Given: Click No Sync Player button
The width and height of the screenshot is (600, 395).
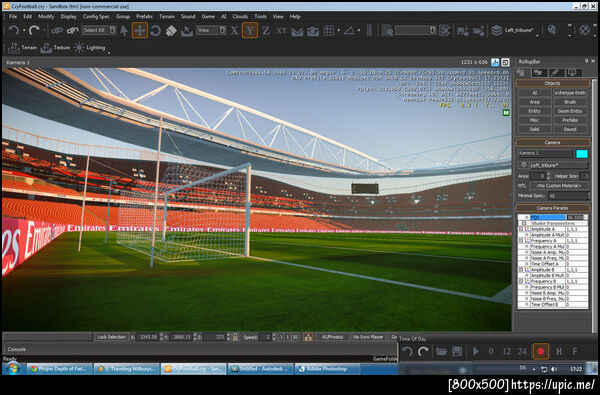Looking at the screenshot, I should 368,337.
